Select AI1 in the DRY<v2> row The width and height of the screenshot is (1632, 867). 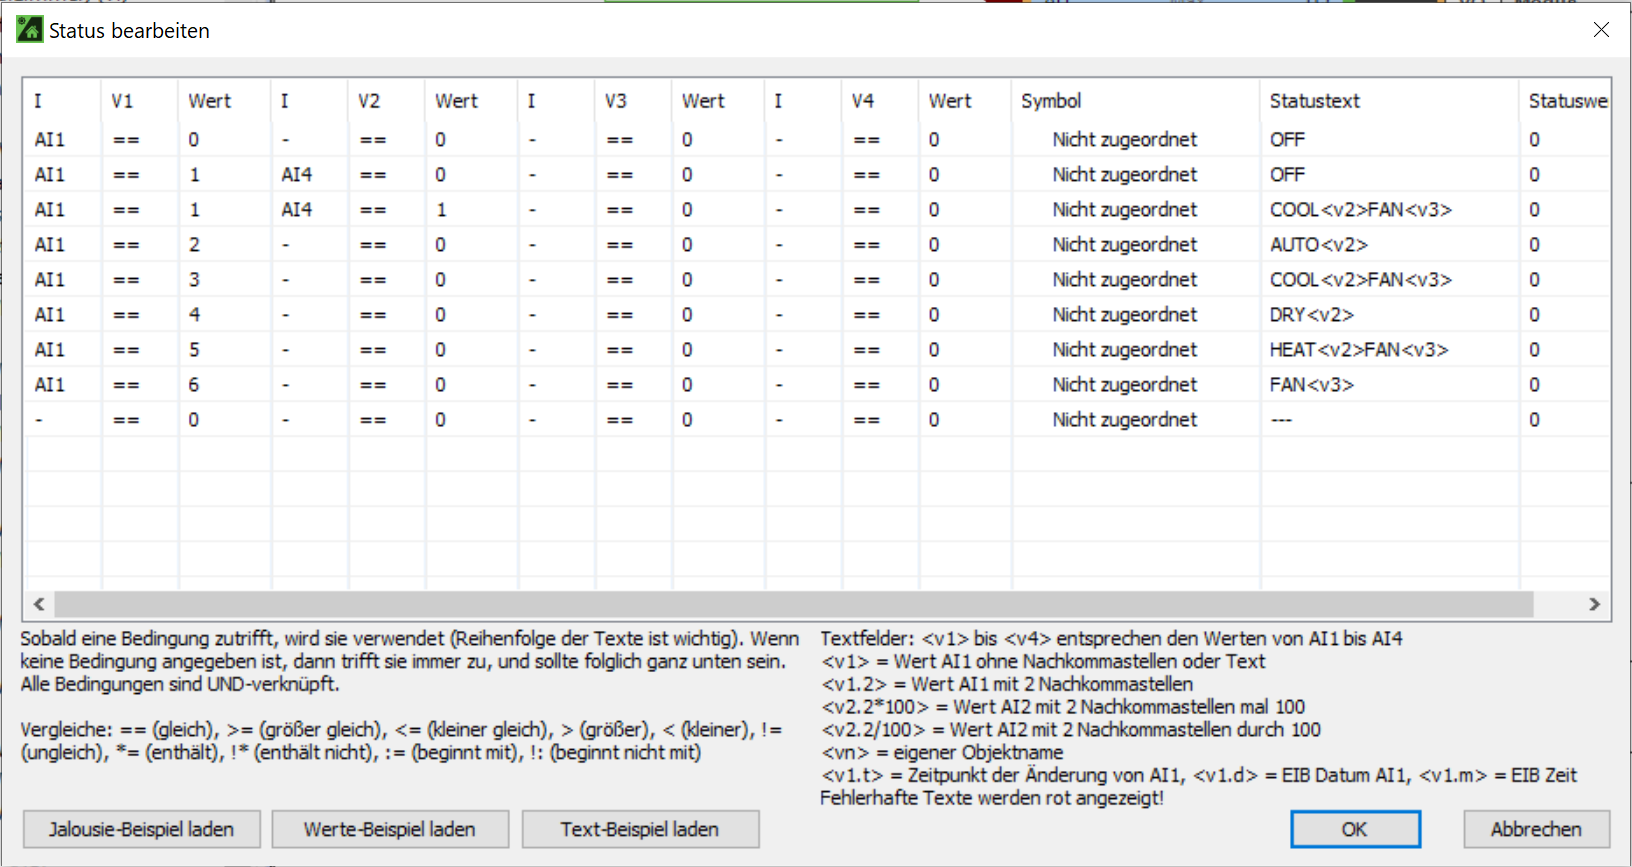click(x=50, y=315)
